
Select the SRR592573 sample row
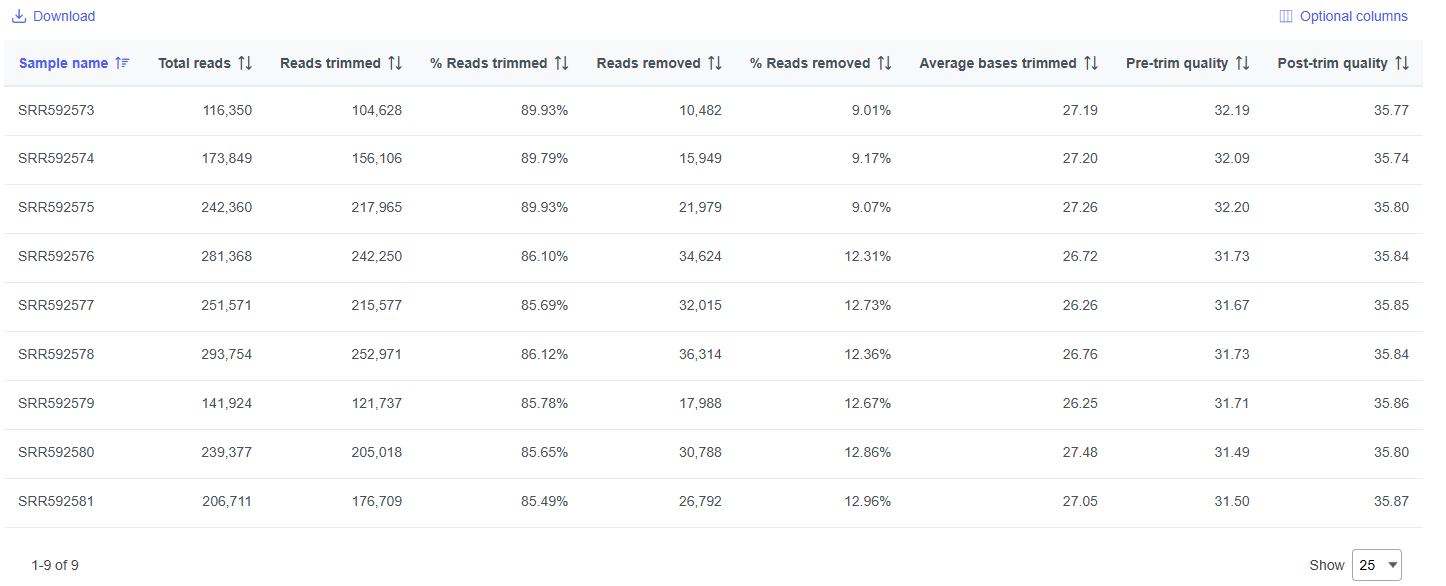(56, 110)
